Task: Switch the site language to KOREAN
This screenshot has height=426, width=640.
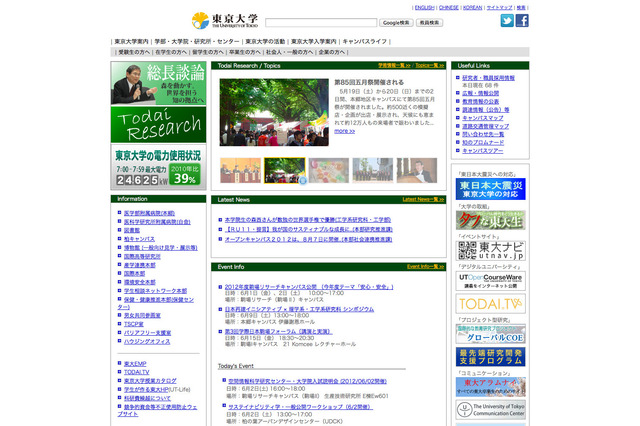Action: pyautogui.click(x=473, y=8)
